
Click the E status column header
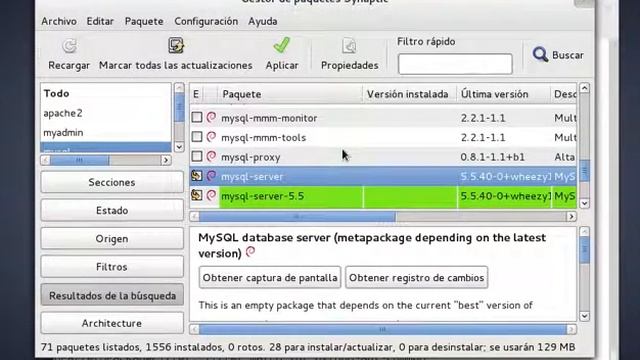click(x=196, y=94)
